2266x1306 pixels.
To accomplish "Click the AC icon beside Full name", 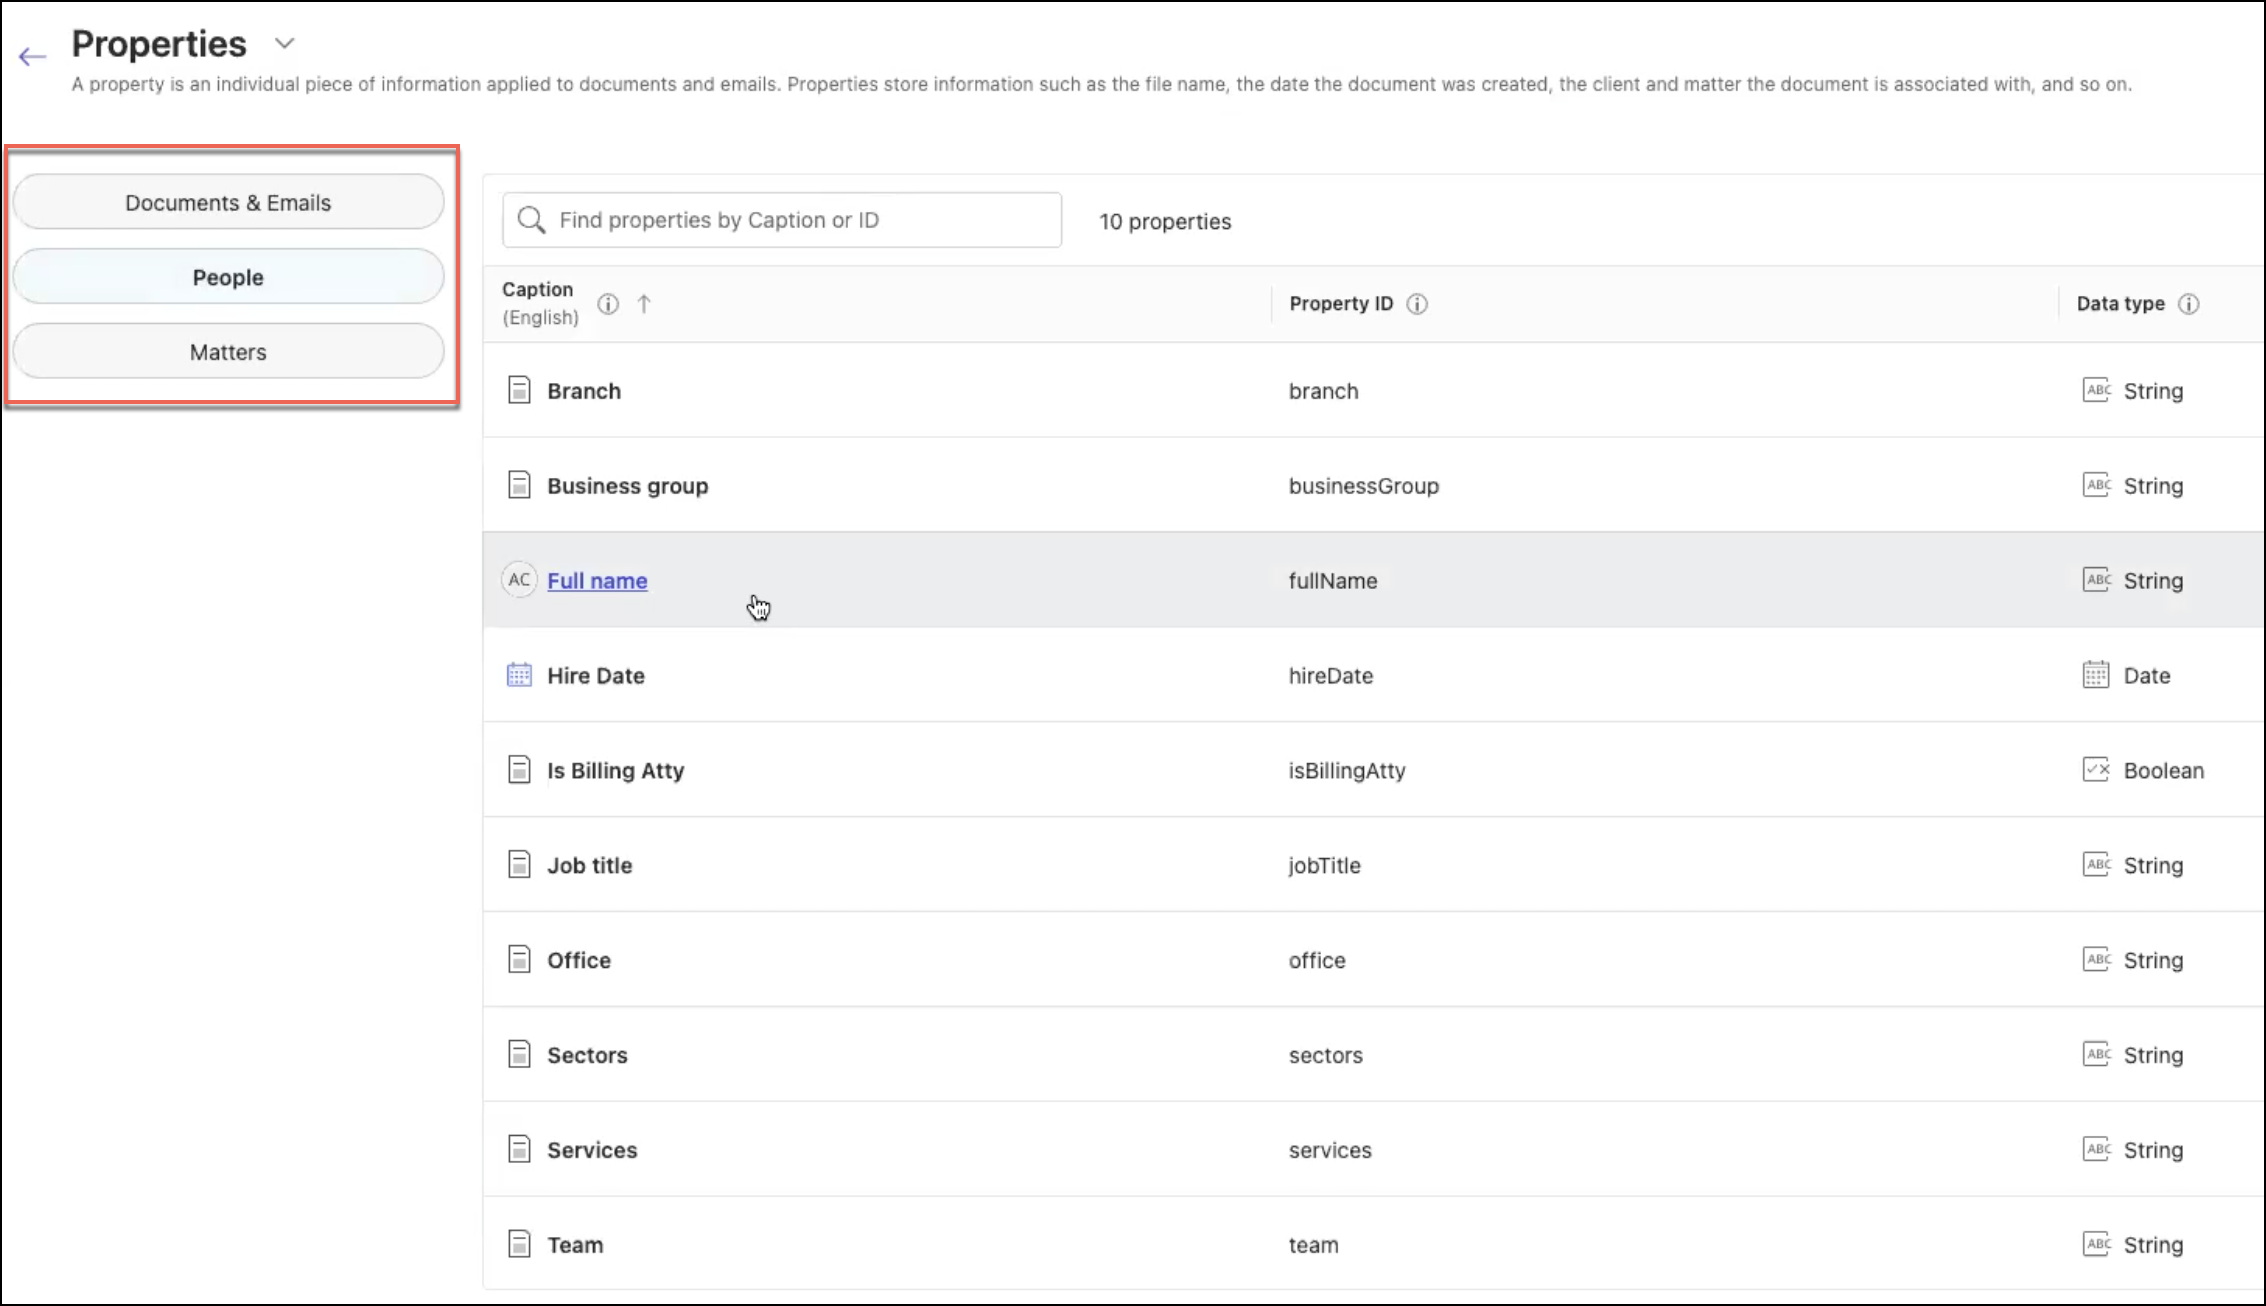I will tap(519, 580).
